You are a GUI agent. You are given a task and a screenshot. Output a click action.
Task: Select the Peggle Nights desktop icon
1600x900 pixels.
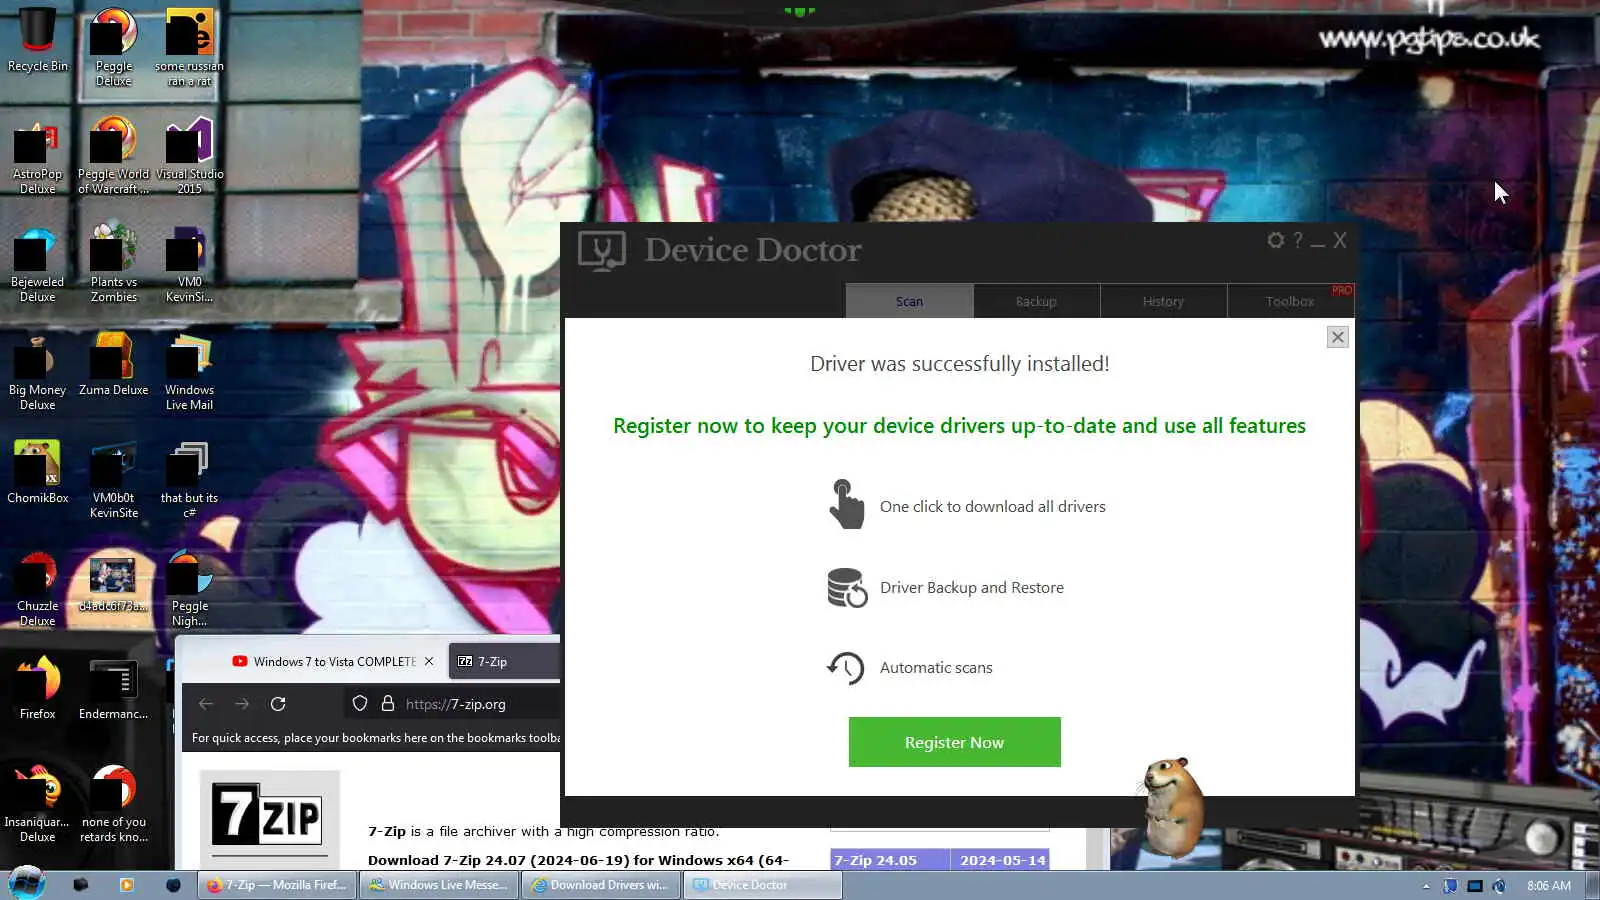[189, 587]
